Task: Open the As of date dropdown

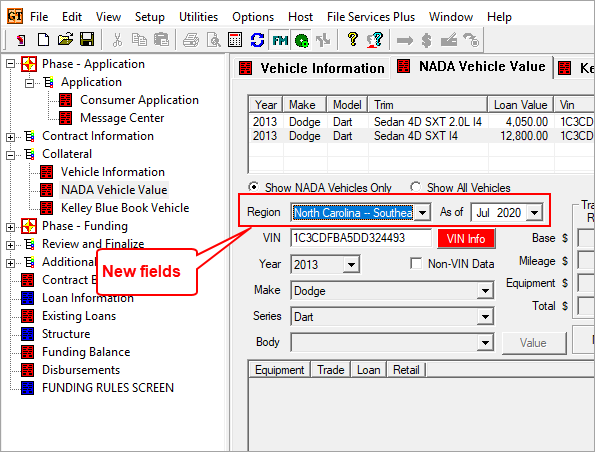Action: pos(534,213)
